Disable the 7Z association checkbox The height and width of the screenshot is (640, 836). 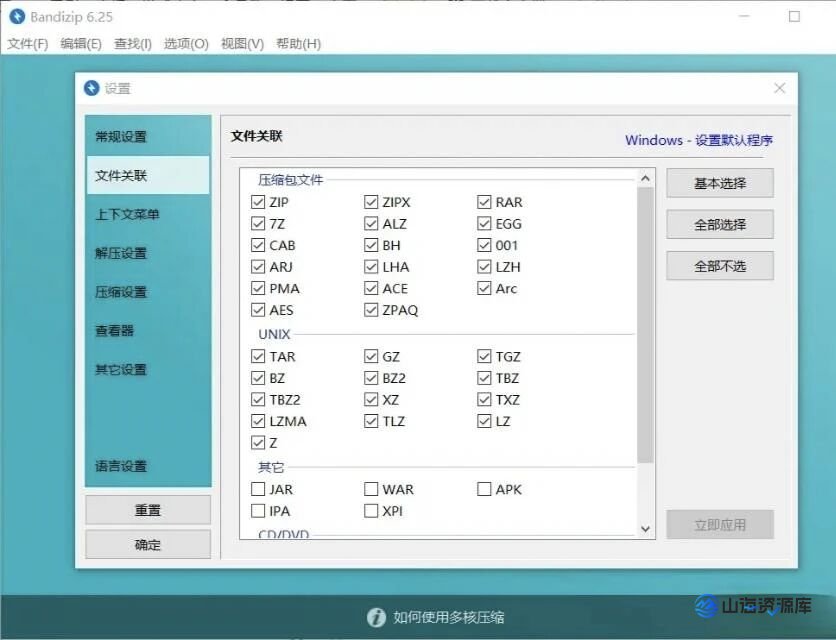(x=258, y=224)
